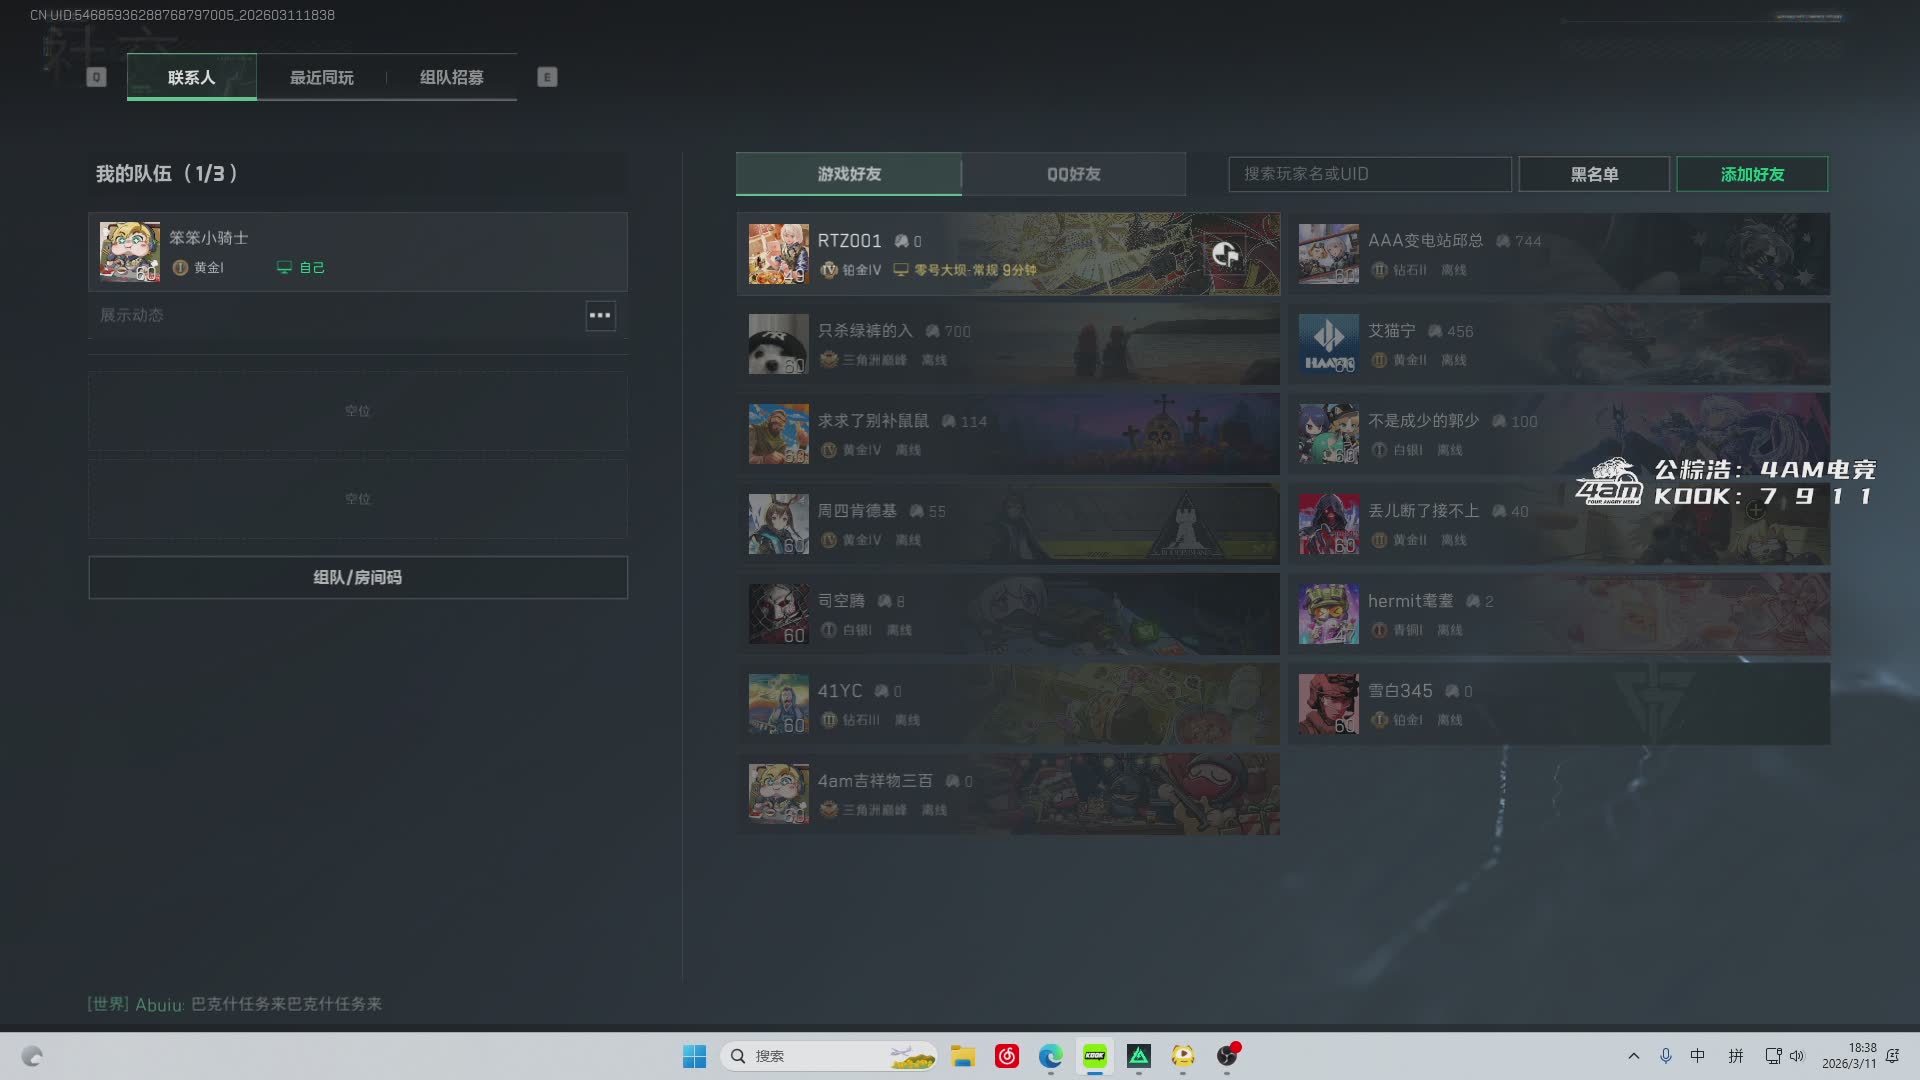Click the 组队/房间码 button
Viewport: 1920px width, 1080px height.
(x=358, y=577)
